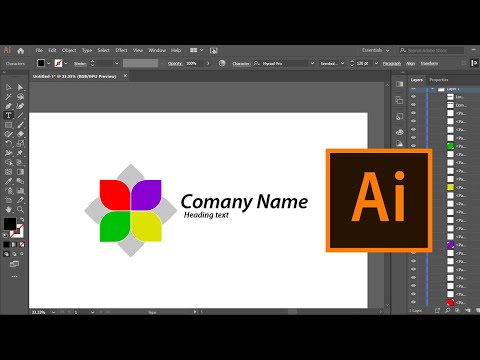Set the Gradient fill mode button

[x=14, y=244]
